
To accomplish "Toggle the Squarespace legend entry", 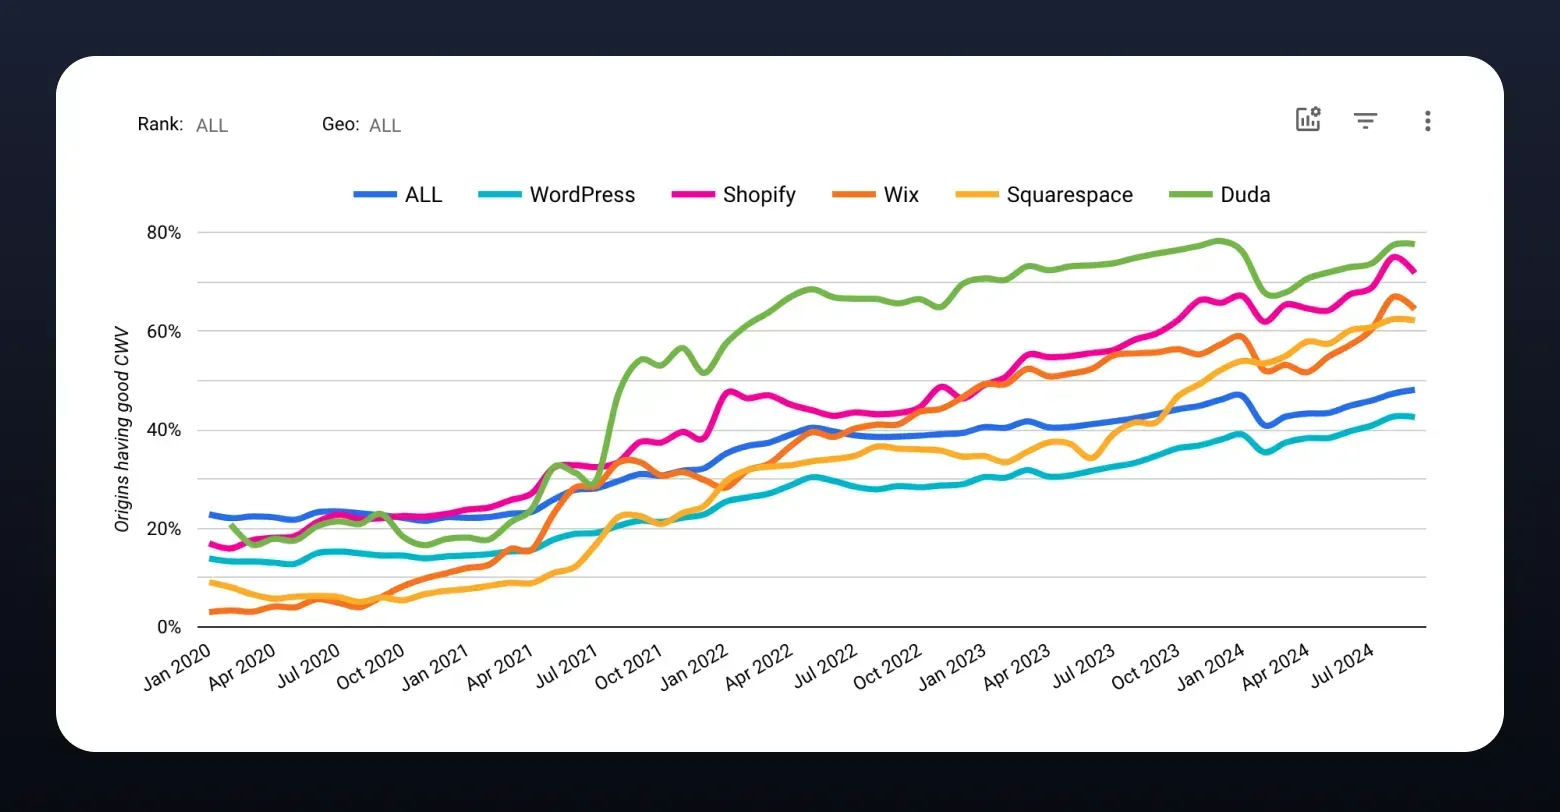I will 1044,194.
